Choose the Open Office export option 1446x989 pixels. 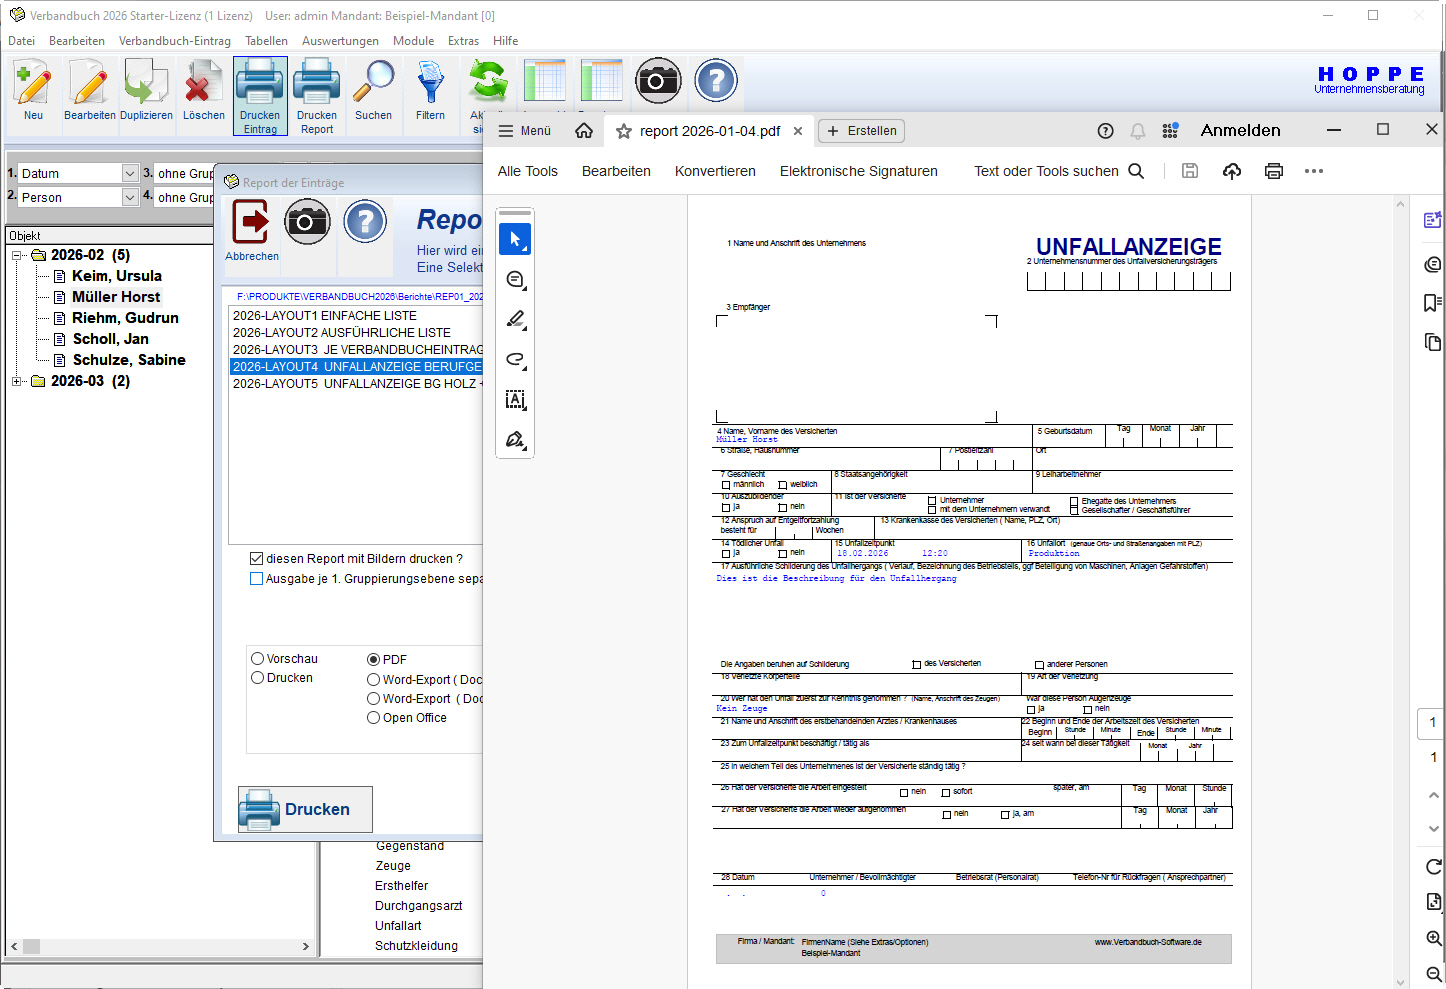(x=374, y=718)
